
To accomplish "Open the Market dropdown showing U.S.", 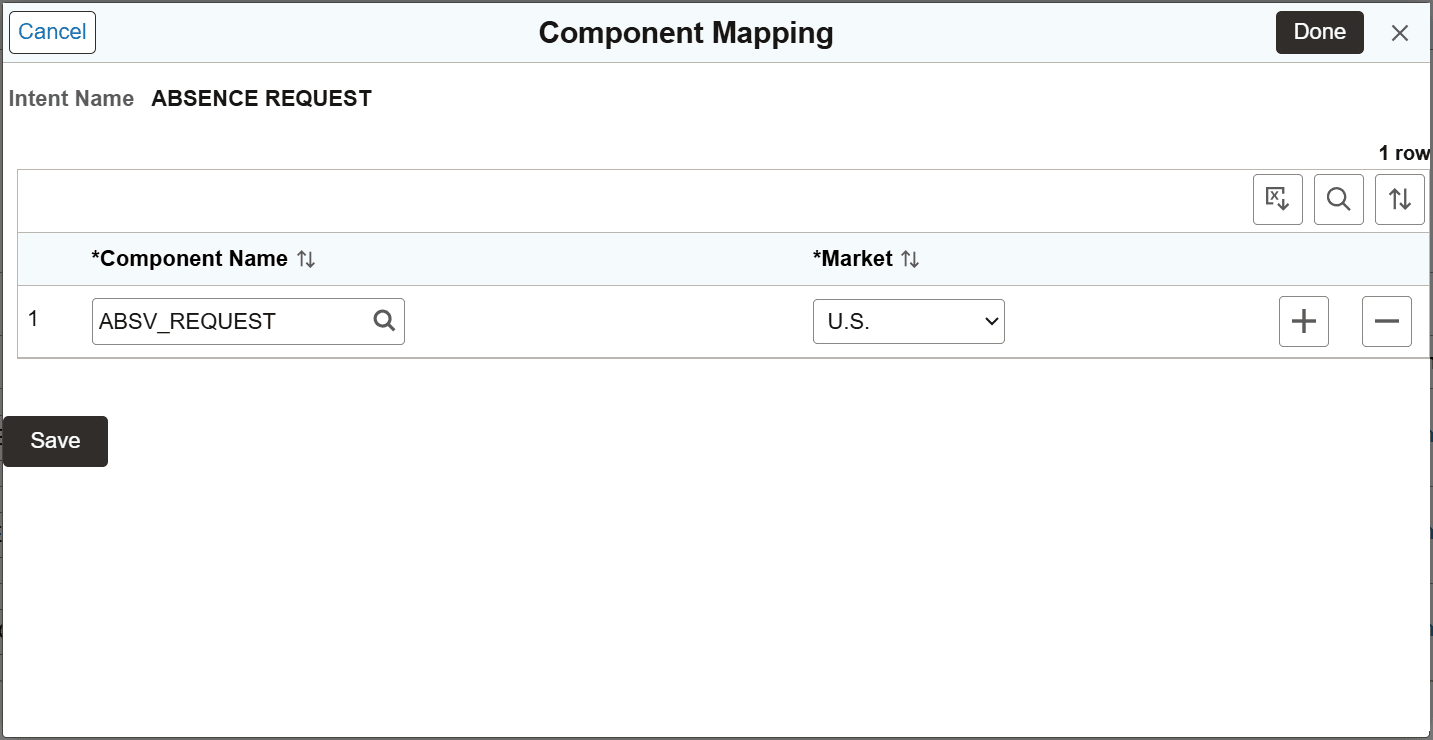I will coord(909,321).
